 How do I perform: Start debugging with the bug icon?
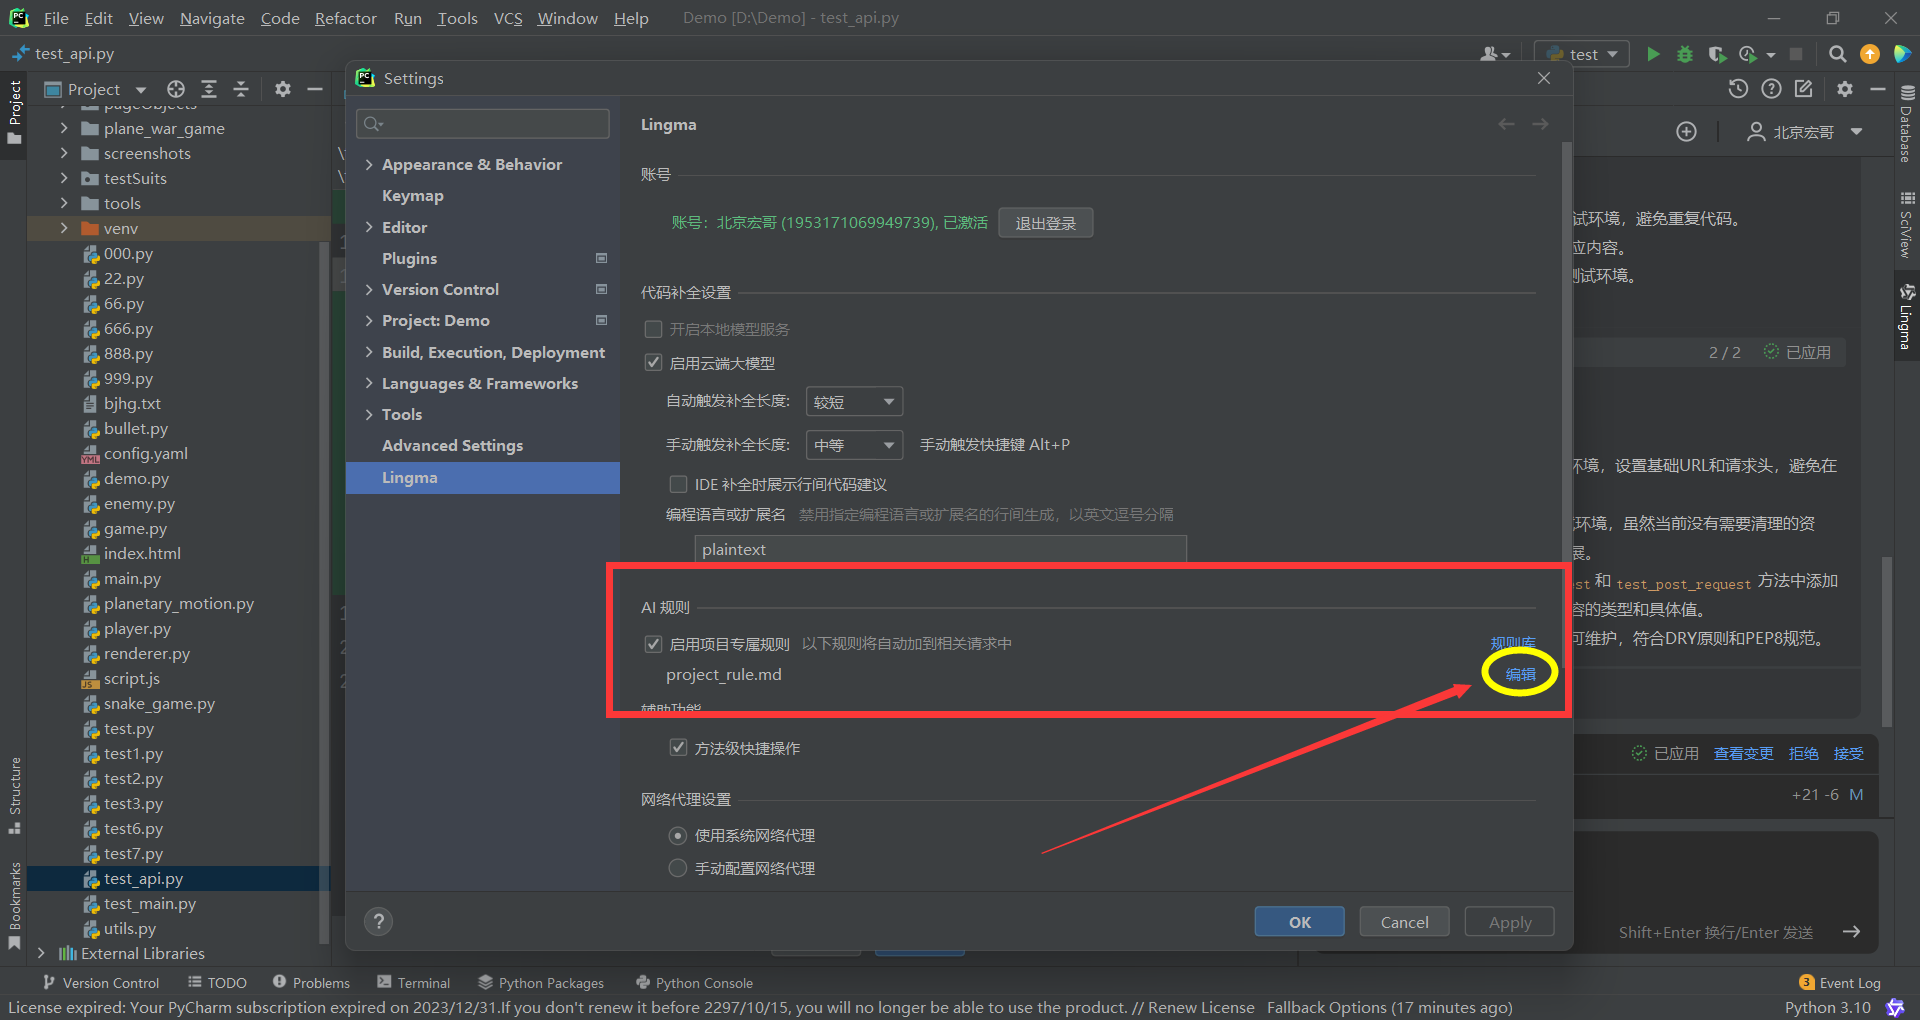click(x=1685, y=54)
